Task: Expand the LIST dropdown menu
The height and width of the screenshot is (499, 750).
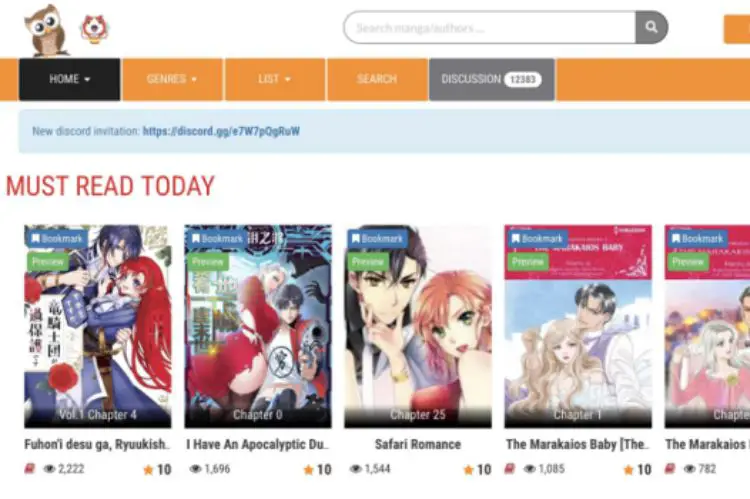Action: pos(275,79)
